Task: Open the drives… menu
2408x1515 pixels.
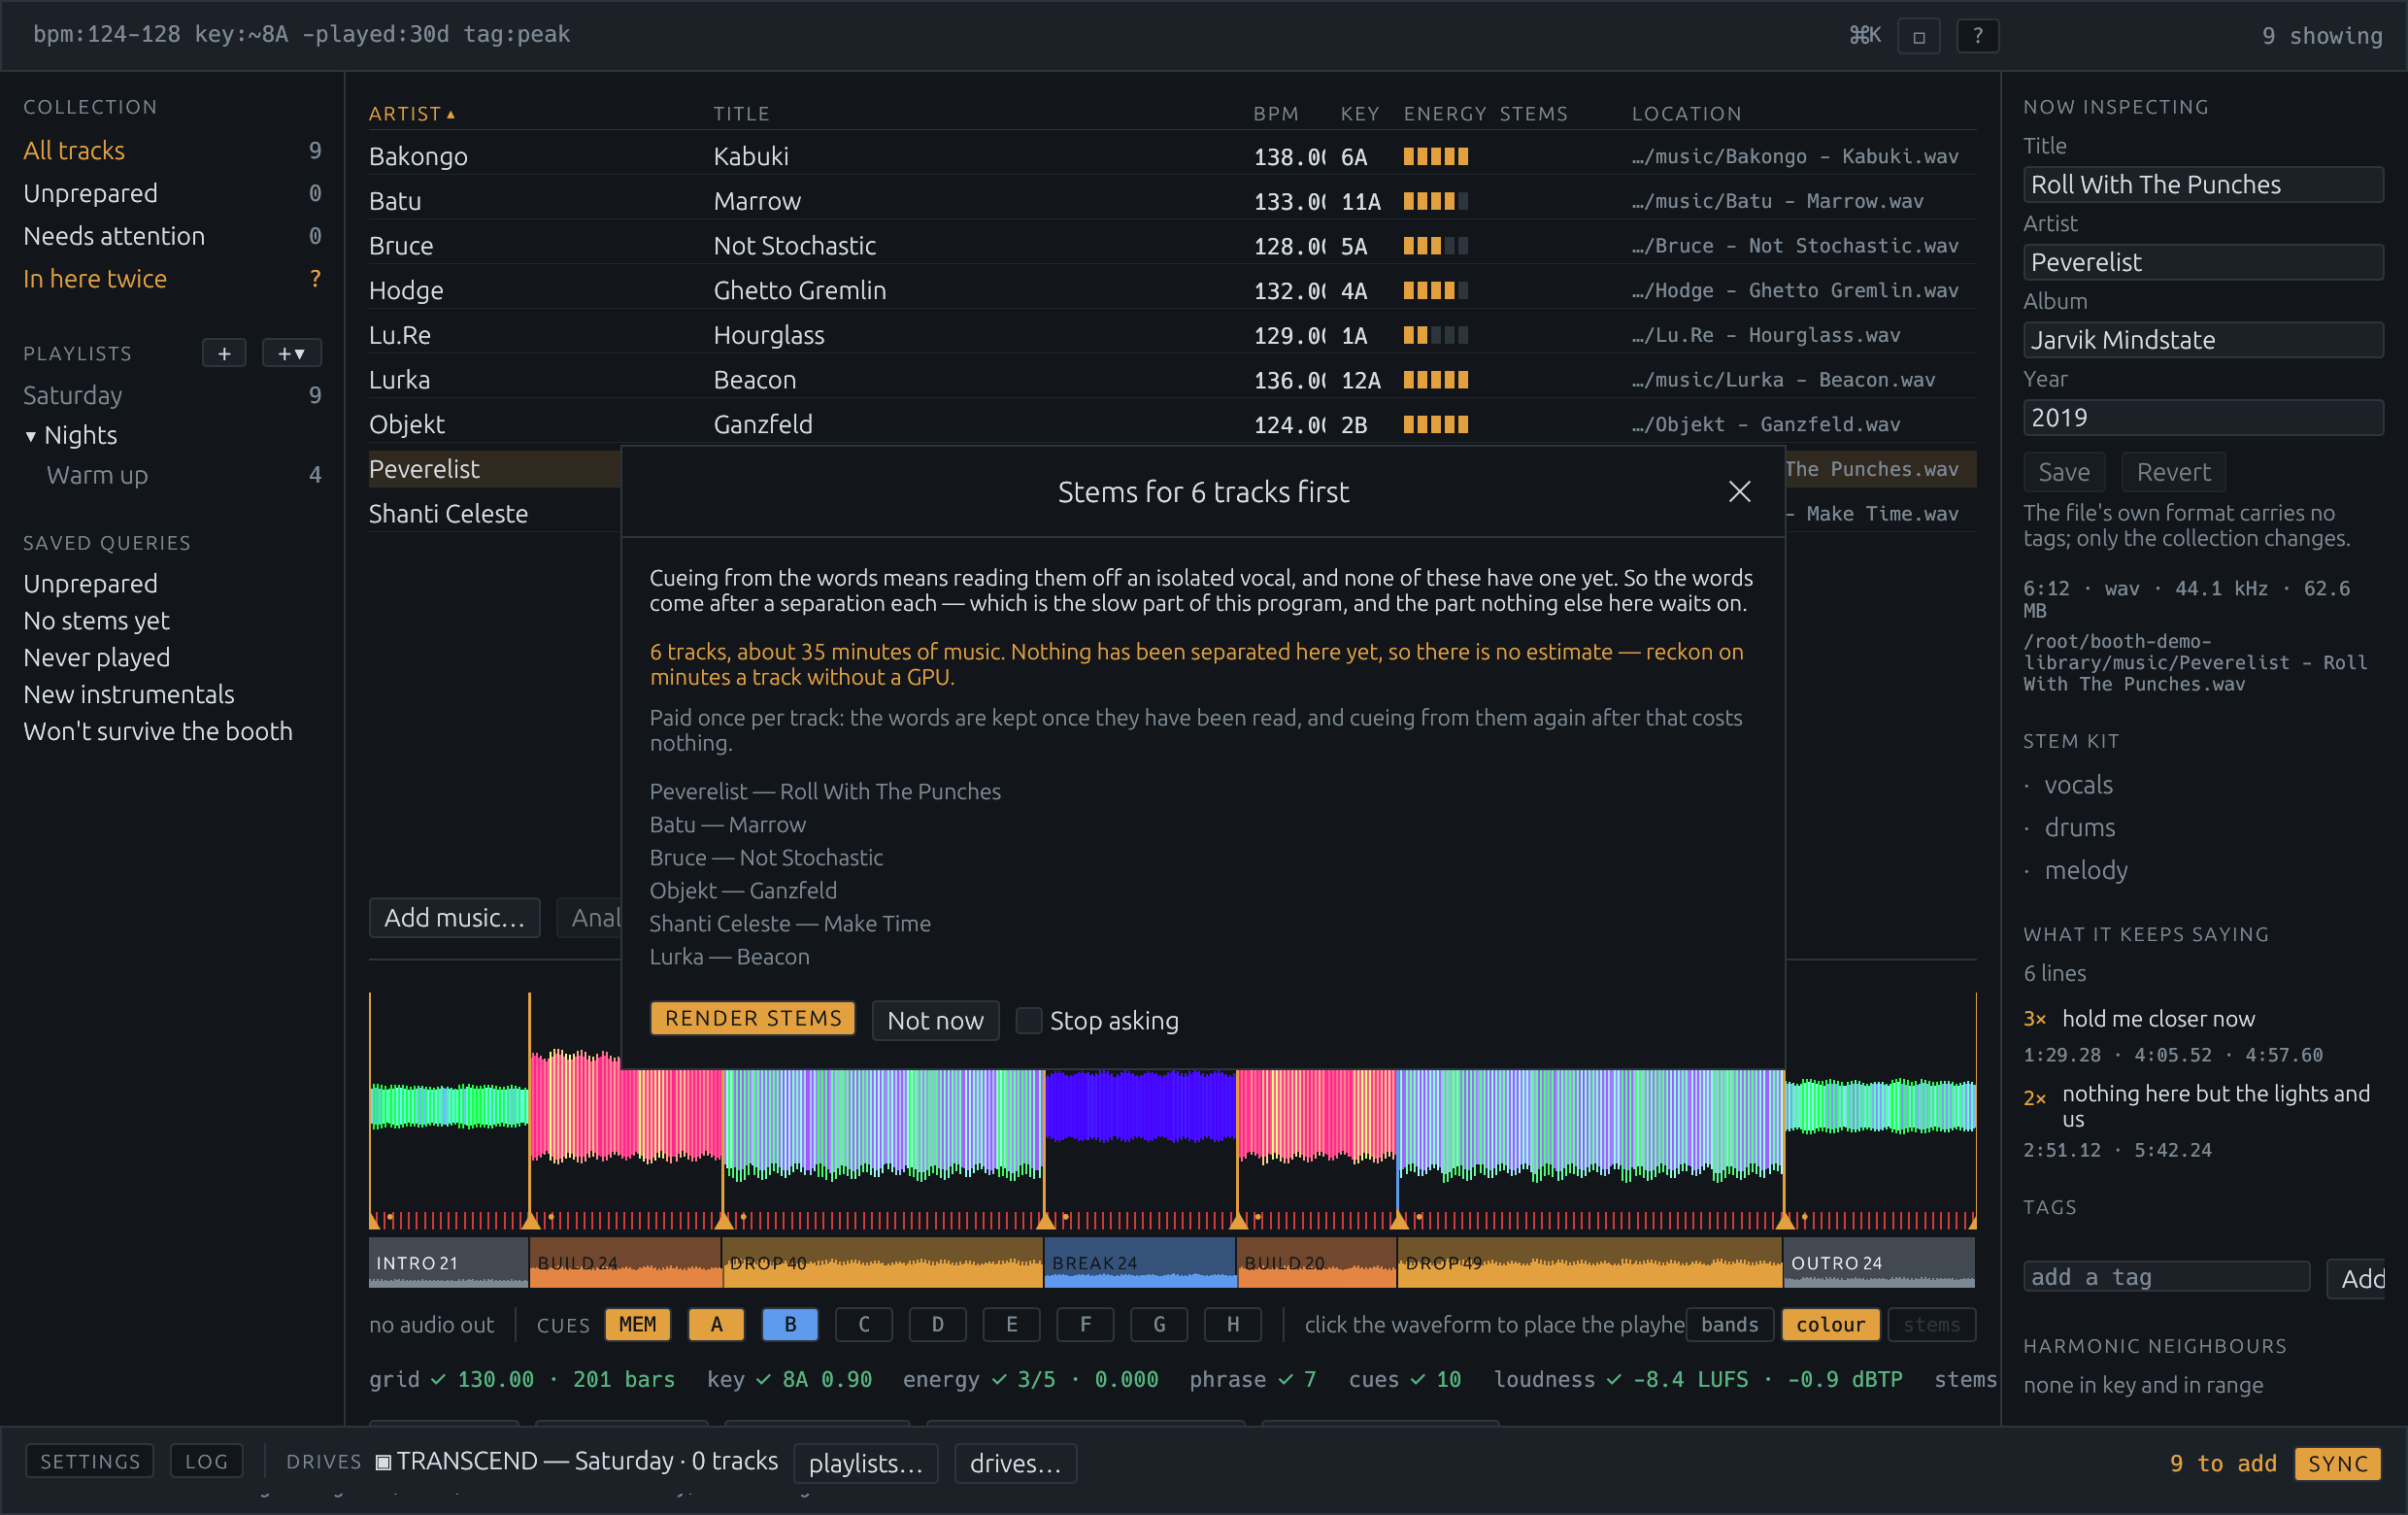Action: click(x=1015, y=1463)
